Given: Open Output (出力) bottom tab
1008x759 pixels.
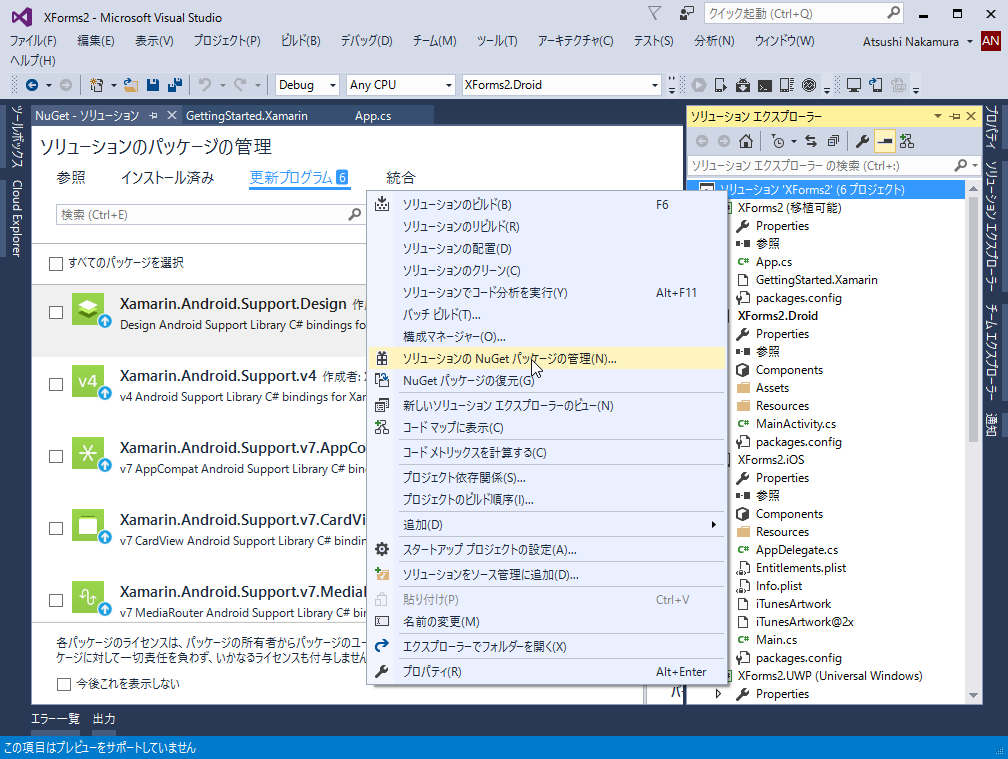Looking at the screenshot, I should pos(104,719).
